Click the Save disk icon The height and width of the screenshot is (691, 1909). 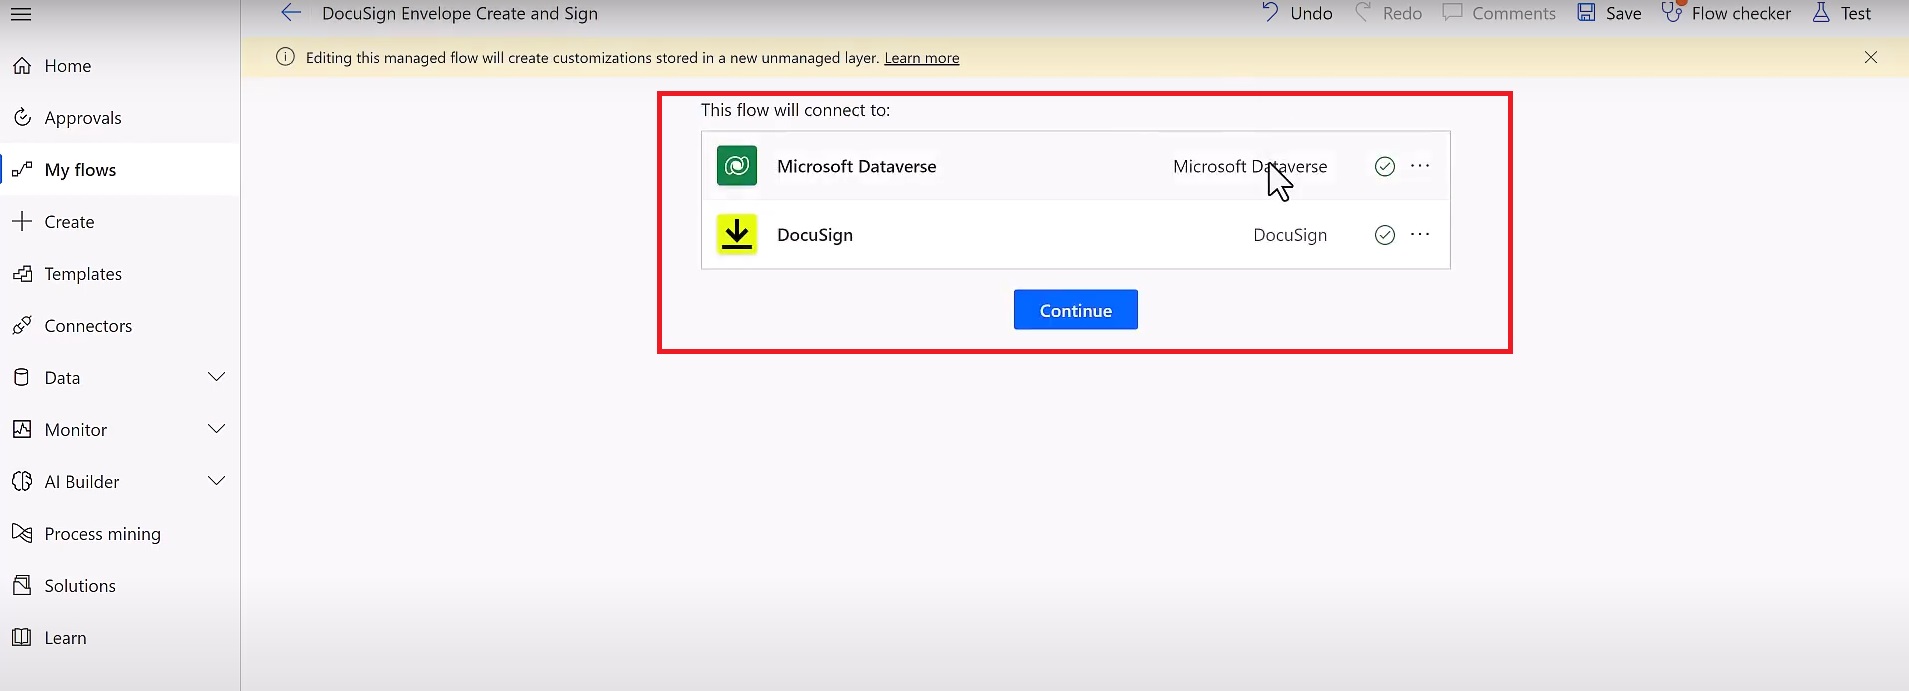[x=1586, y=13]
